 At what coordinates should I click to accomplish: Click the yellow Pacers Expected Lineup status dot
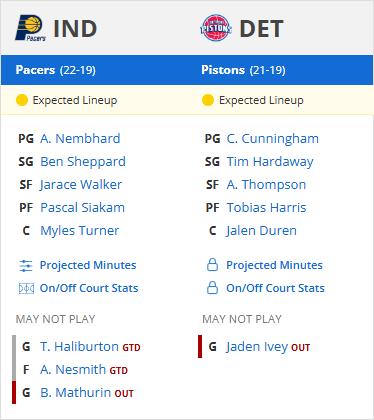22,100
